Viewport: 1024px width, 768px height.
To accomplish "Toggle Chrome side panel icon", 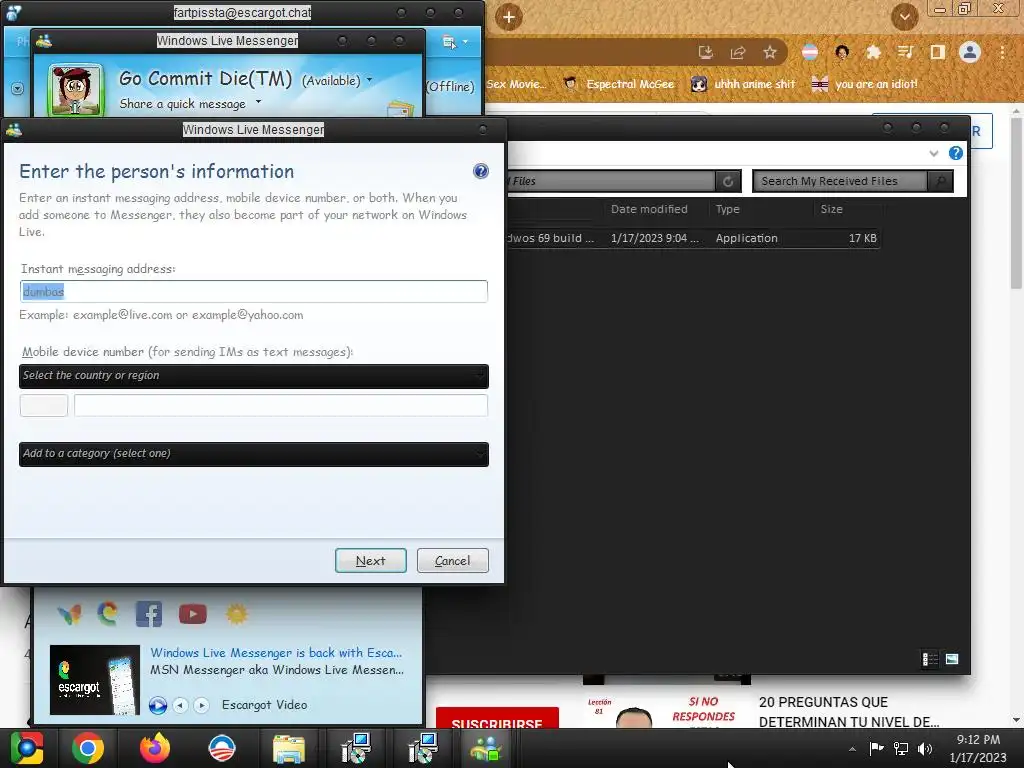I will (938, 52).
